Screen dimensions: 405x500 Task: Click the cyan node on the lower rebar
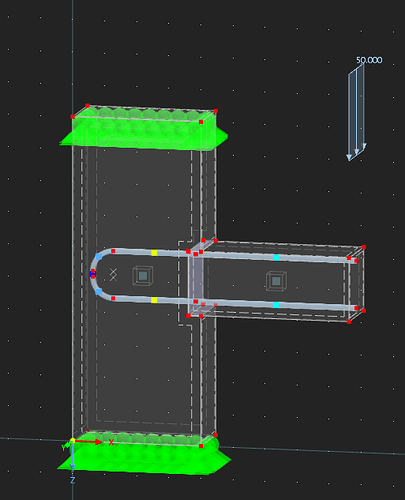276,305
